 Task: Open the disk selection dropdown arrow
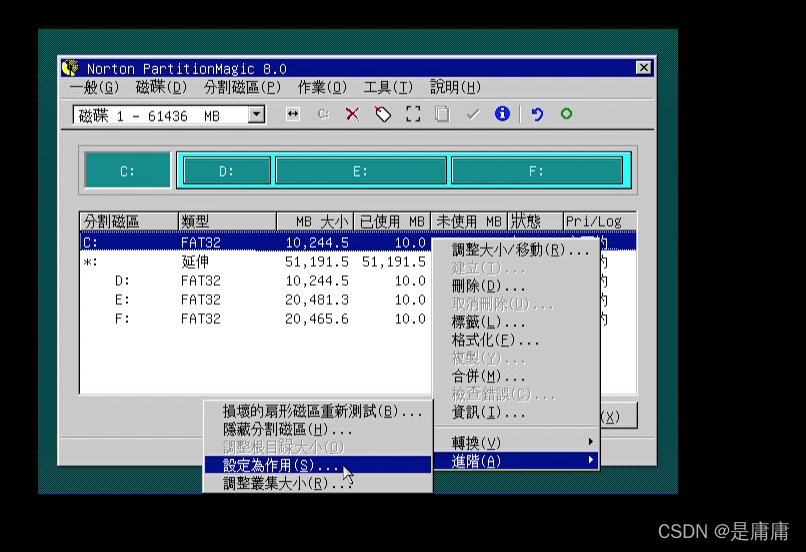pos(256,114)
